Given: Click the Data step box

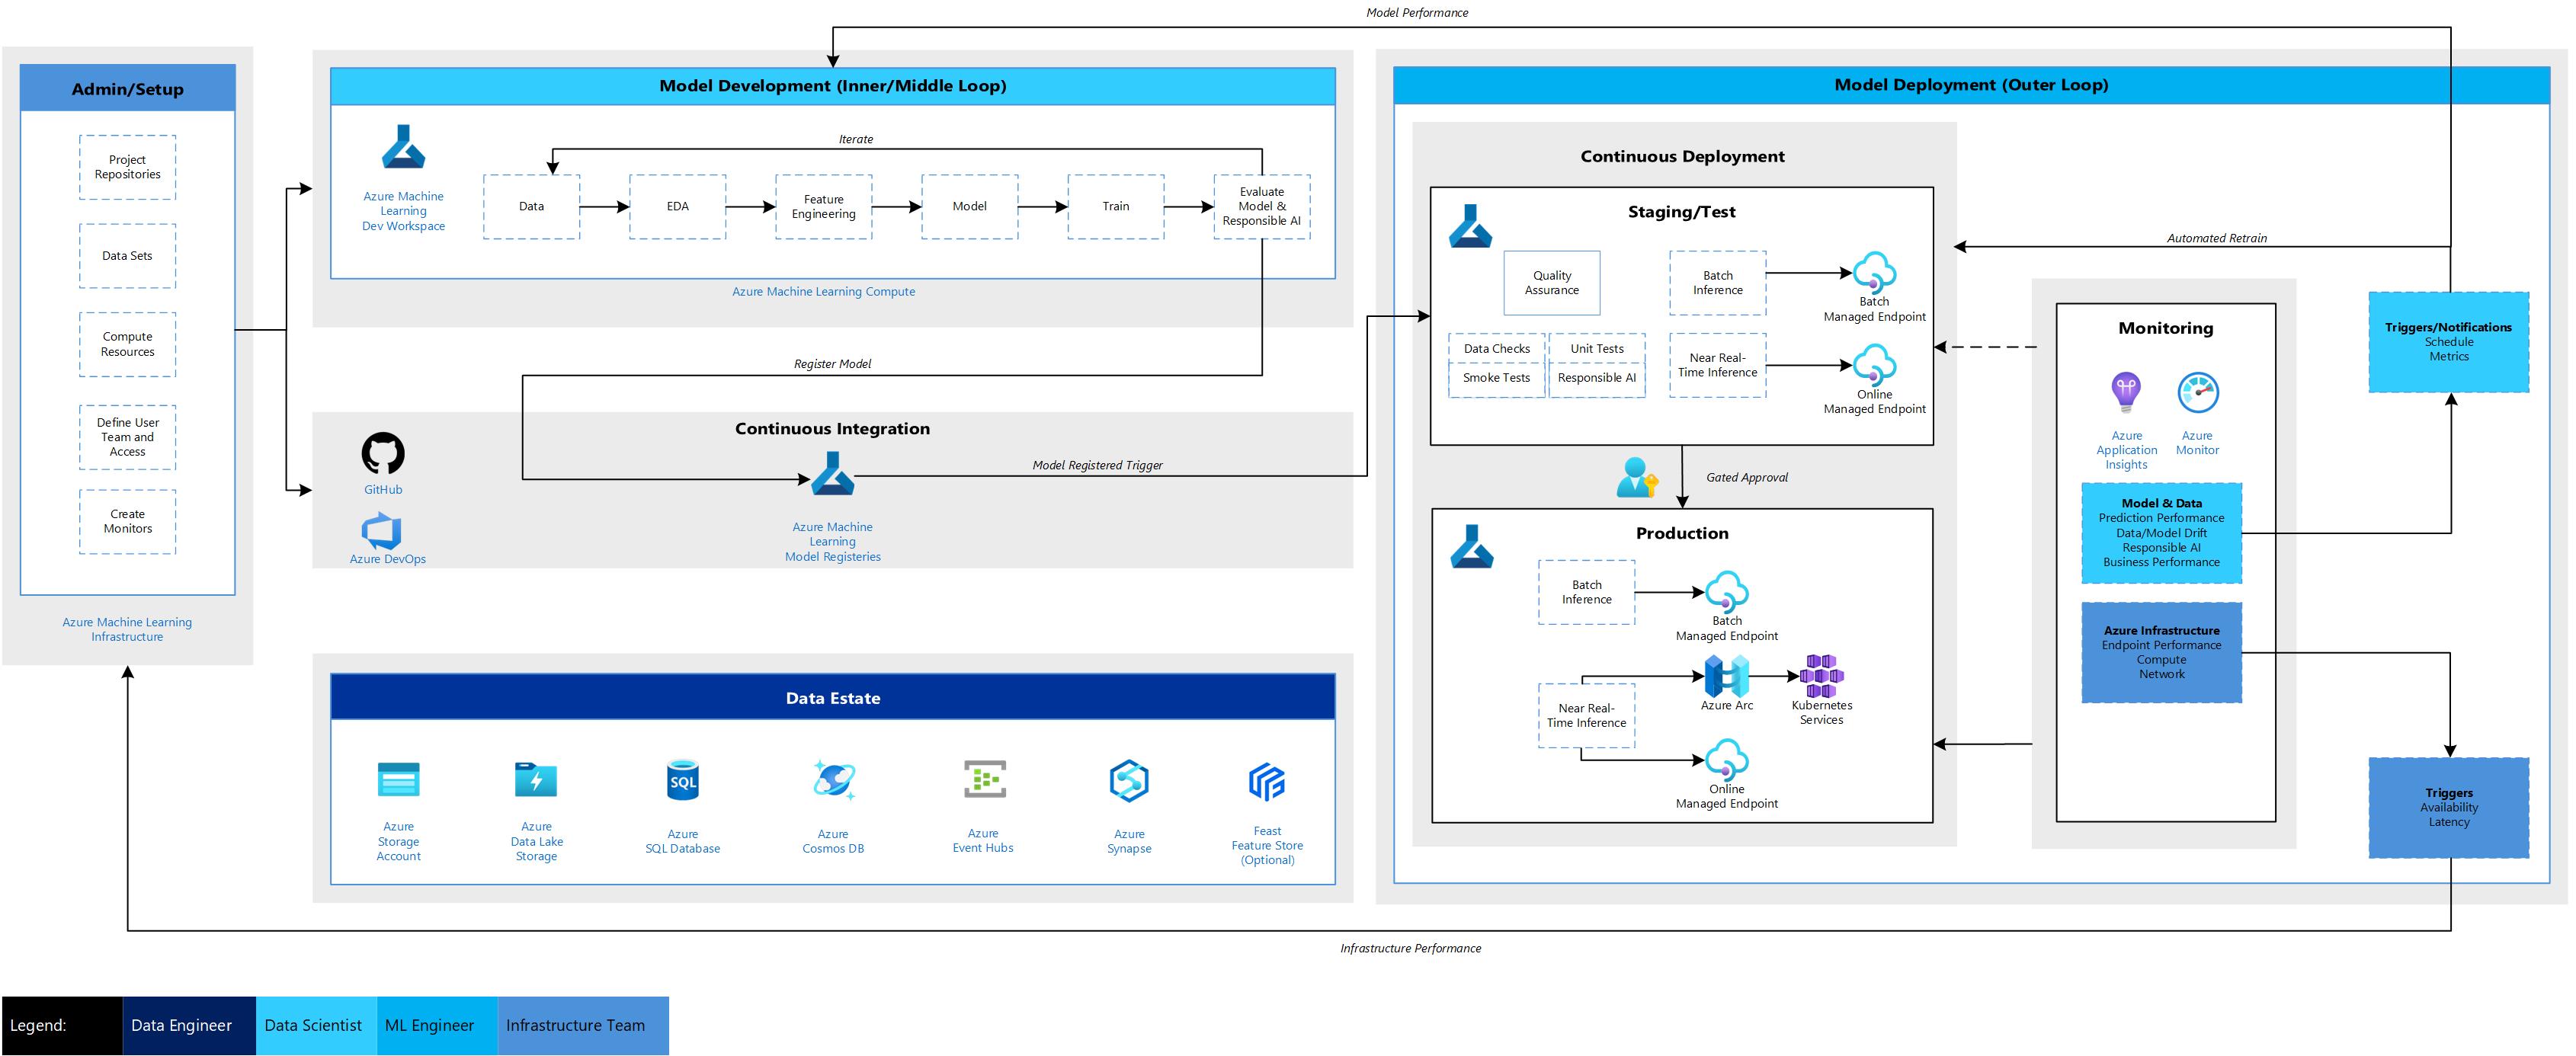Looking at the screenshot, I should pyautogui.click(x=531, y=207).
